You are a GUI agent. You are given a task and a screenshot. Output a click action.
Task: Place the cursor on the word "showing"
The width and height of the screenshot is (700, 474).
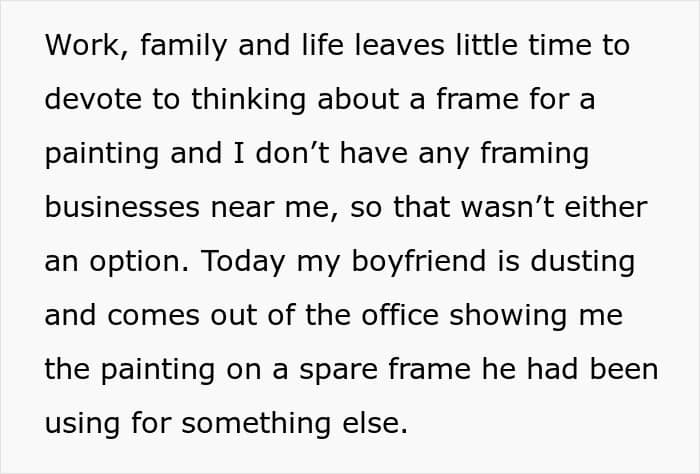(x=508, y=316)
